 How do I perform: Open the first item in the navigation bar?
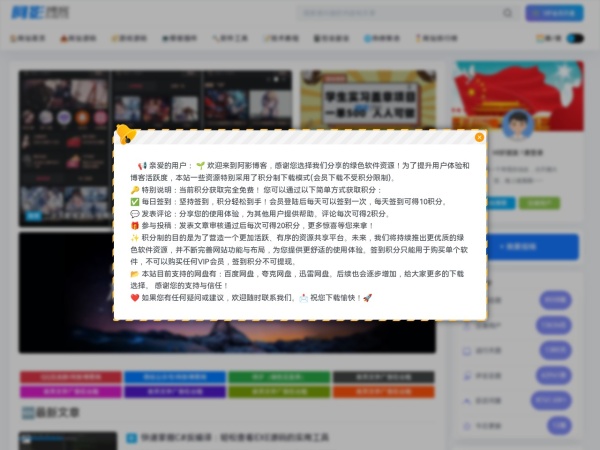click(31, 38)
